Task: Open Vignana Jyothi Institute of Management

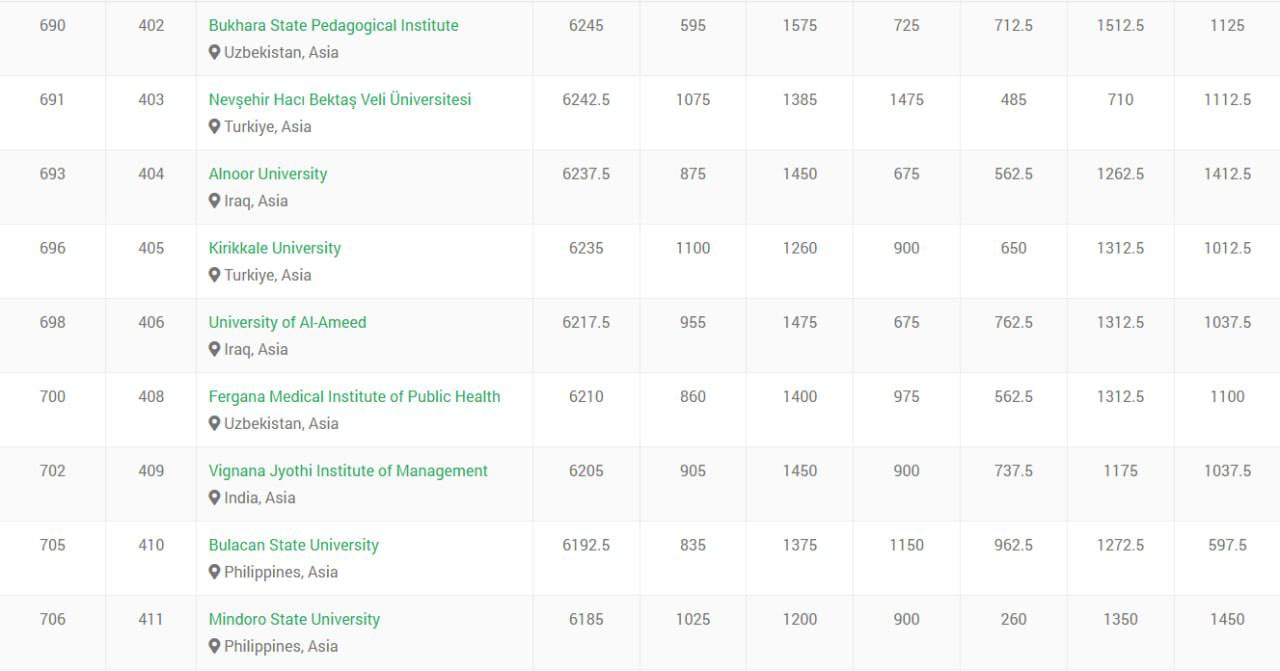Action: [x=348, y=471]
